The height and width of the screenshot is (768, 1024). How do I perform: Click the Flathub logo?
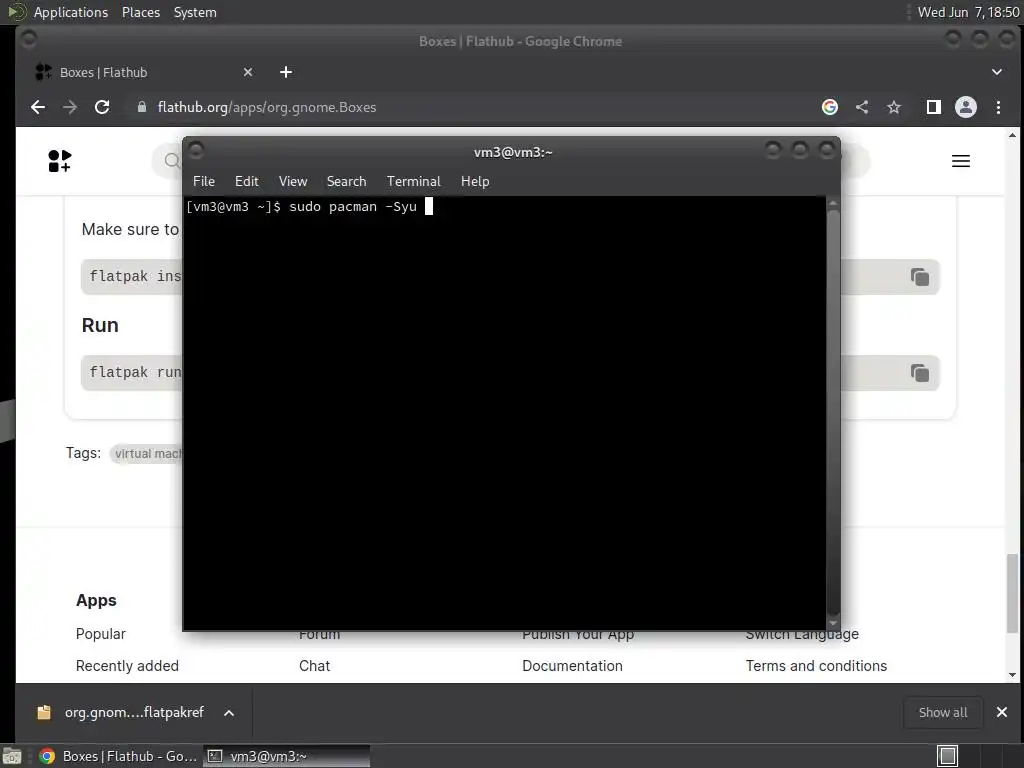59,161
